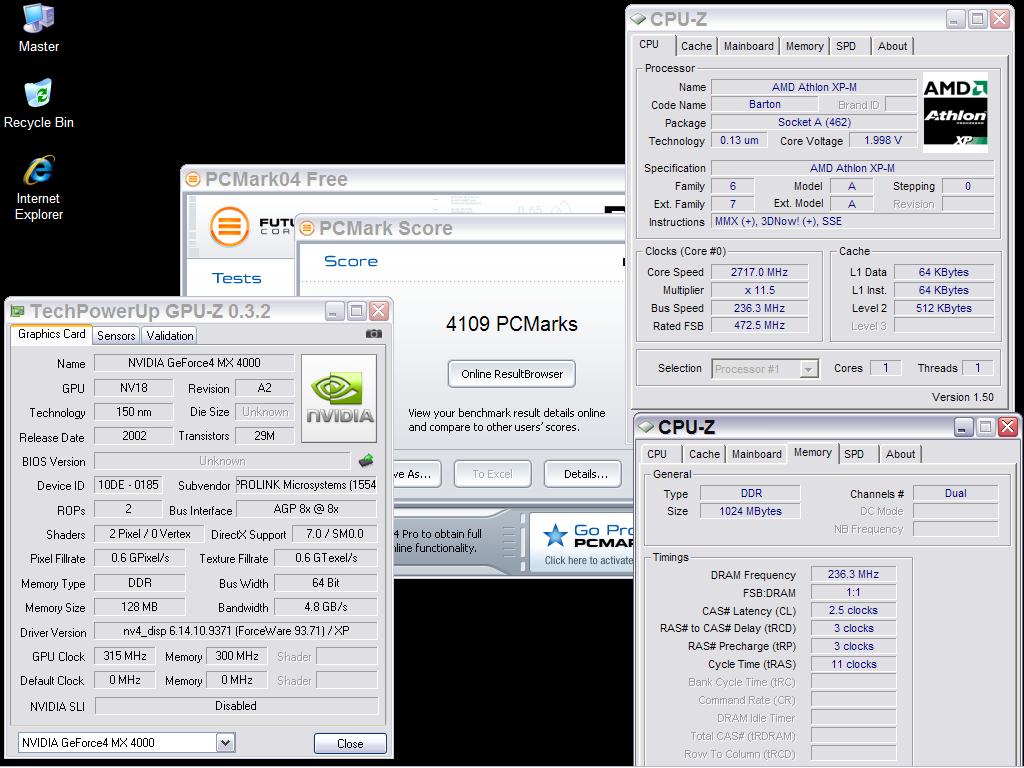The height and width of the screenshot is (768, 1024).
Task: Expand the Processor #1 selection dropdown in CPU-Z
Action: pos(808,369)
